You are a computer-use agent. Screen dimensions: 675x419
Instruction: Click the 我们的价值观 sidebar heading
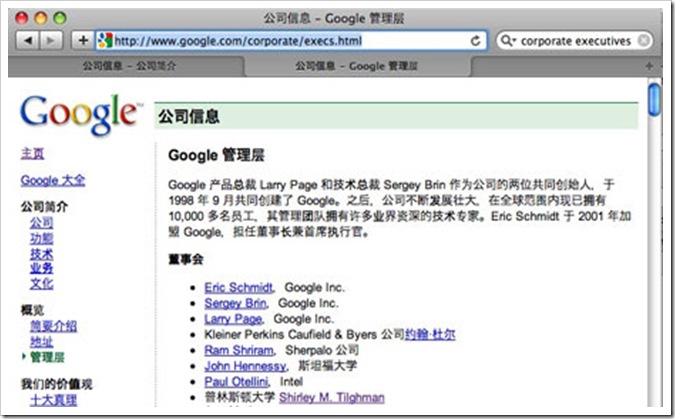click(x=56, y=384)
